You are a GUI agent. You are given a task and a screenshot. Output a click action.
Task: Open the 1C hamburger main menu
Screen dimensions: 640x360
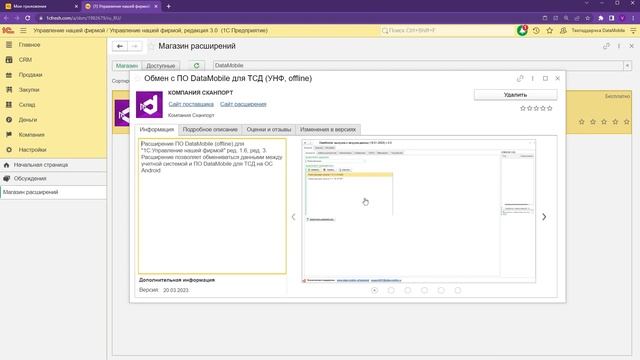(23, 31)
